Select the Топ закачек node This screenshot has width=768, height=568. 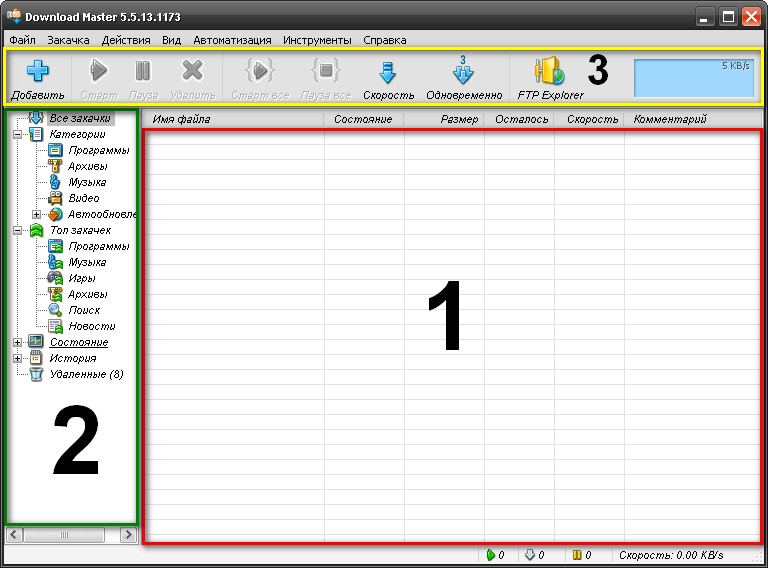tap(80, 230)
